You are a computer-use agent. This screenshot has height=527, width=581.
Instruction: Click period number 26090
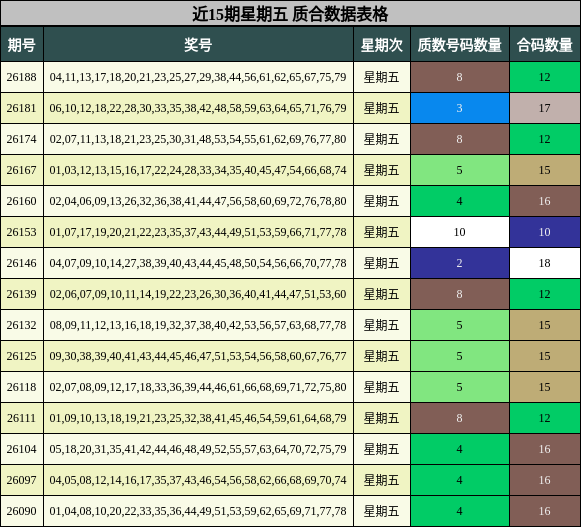tap(21, 511)
